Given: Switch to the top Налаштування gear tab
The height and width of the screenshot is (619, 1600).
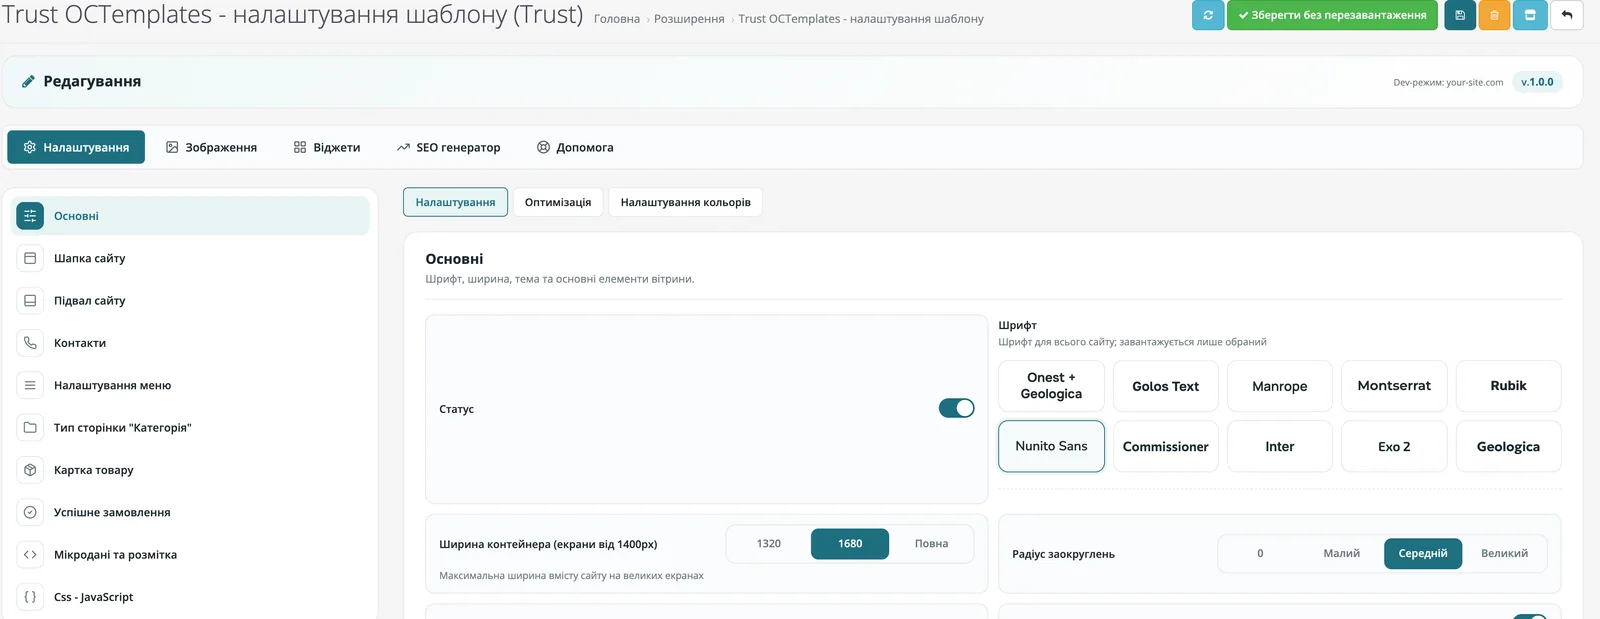Looking at the screenshot, I should (76, 147).
